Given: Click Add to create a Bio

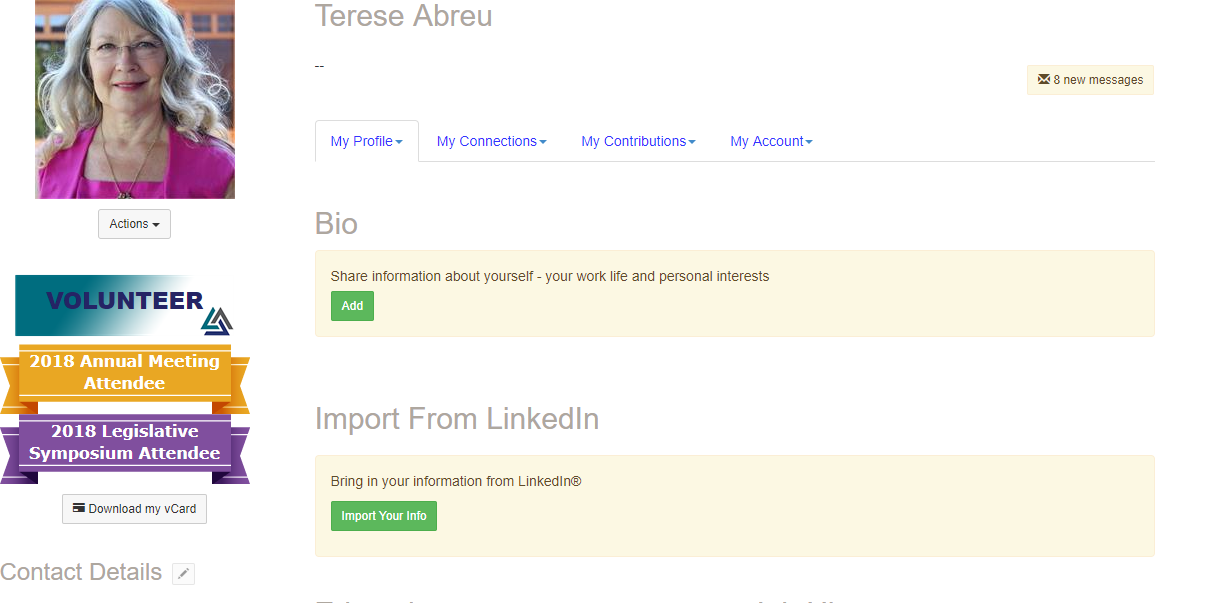Looking at the screenshot, I should click(352, 305).
